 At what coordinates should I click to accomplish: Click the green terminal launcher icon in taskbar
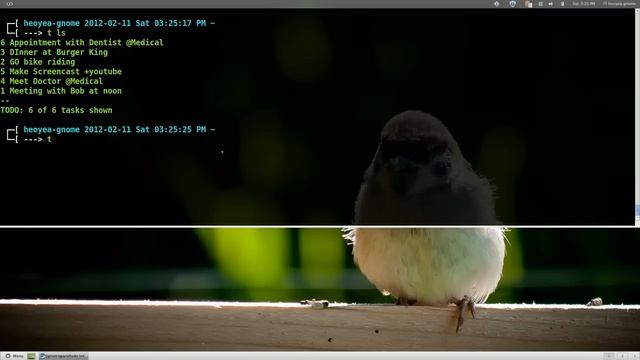[31, 356]
